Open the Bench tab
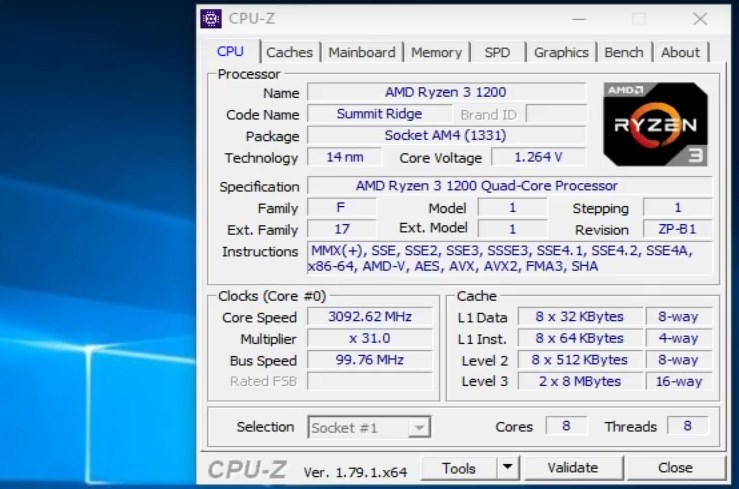Screen dimensions: 739x489 click(x=624, y=52)
